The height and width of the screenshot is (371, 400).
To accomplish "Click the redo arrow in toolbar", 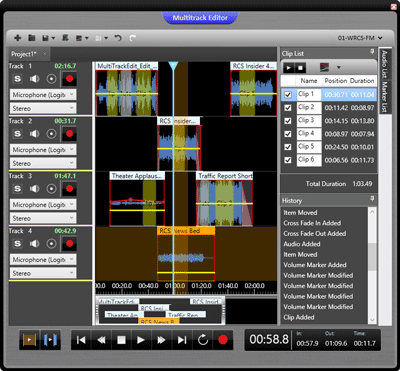I will tap(132, 38).
